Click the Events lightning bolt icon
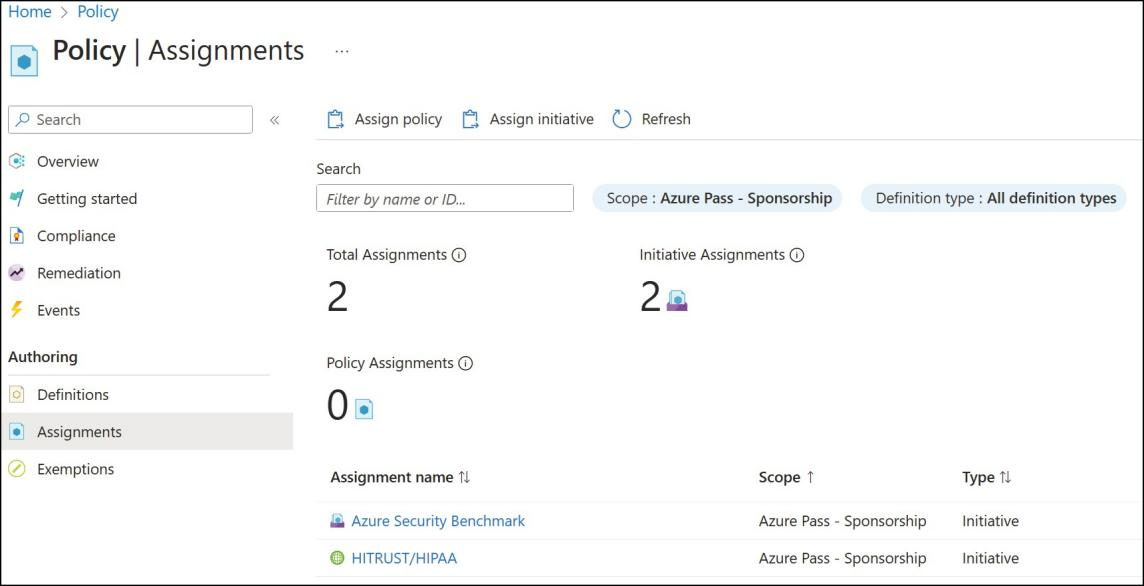 pos(17,310)
